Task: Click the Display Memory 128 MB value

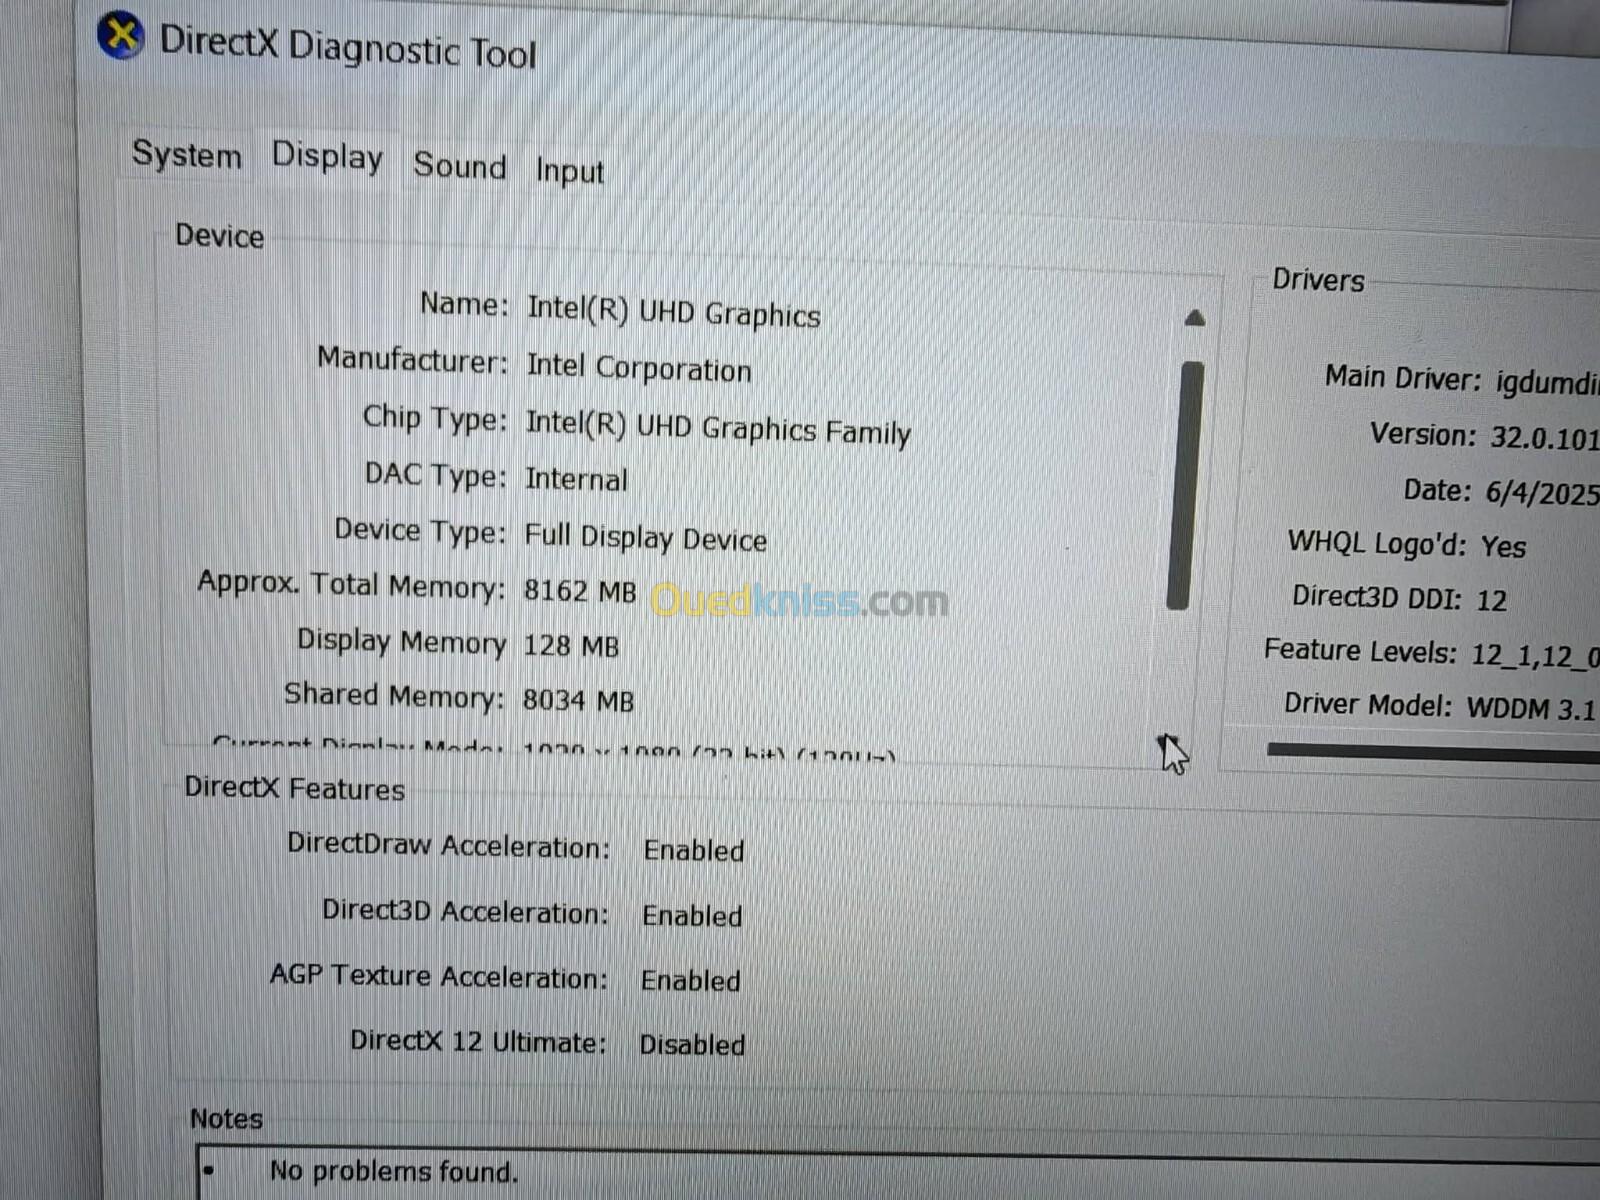Action: click(571, 646)
